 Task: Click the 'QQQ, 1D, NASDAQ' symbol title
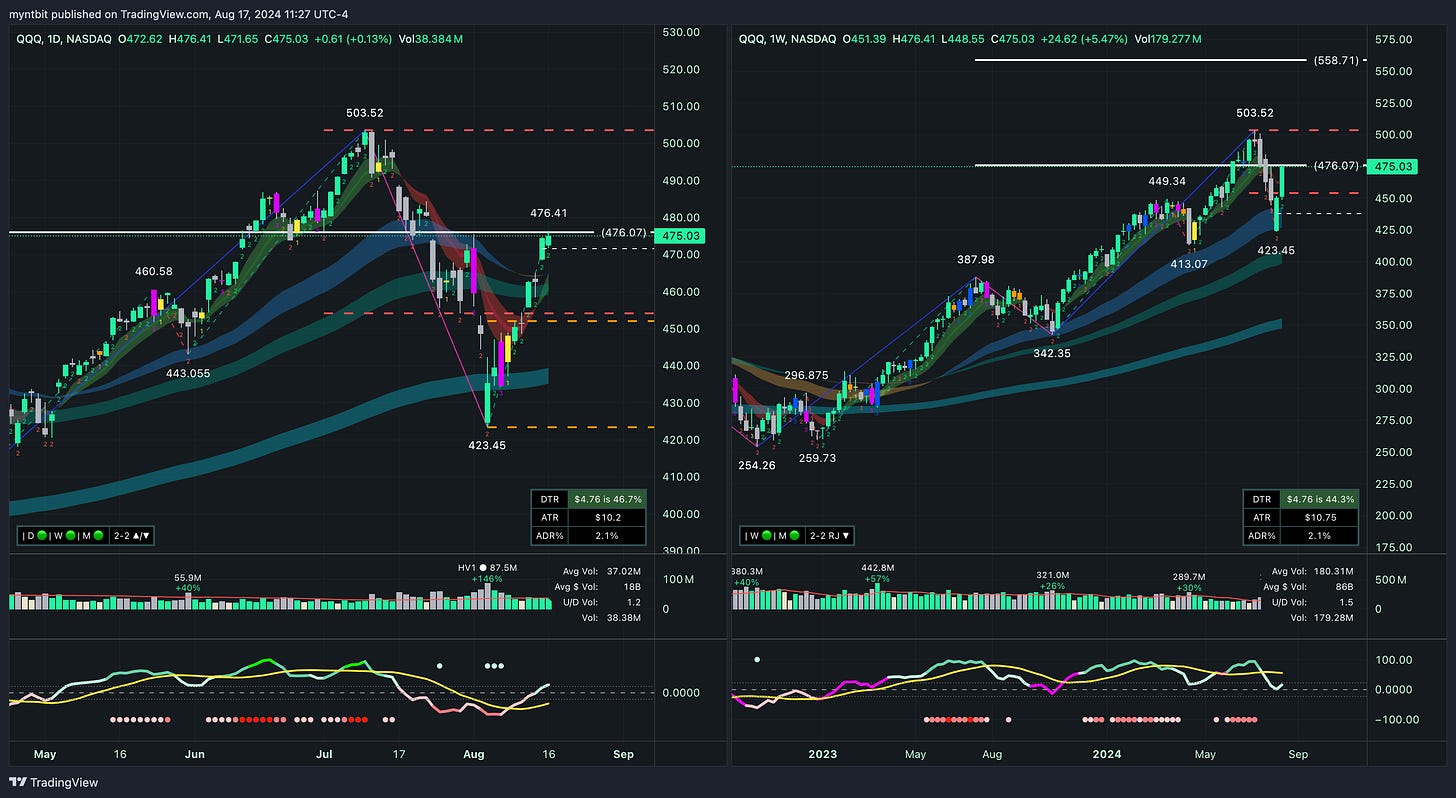(x=62, y=38)
